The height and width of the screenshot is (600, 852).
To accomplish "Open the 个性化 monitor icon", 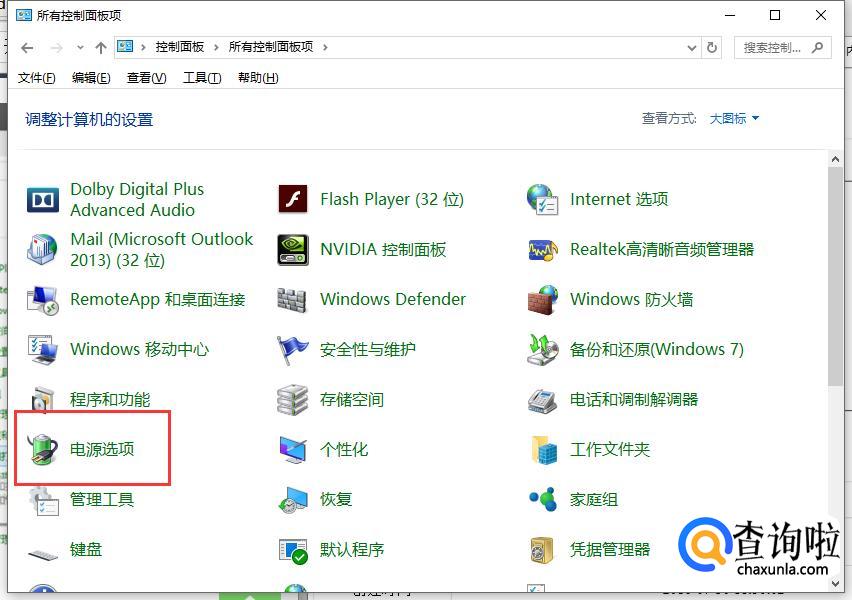I will (x=293, y=449).
